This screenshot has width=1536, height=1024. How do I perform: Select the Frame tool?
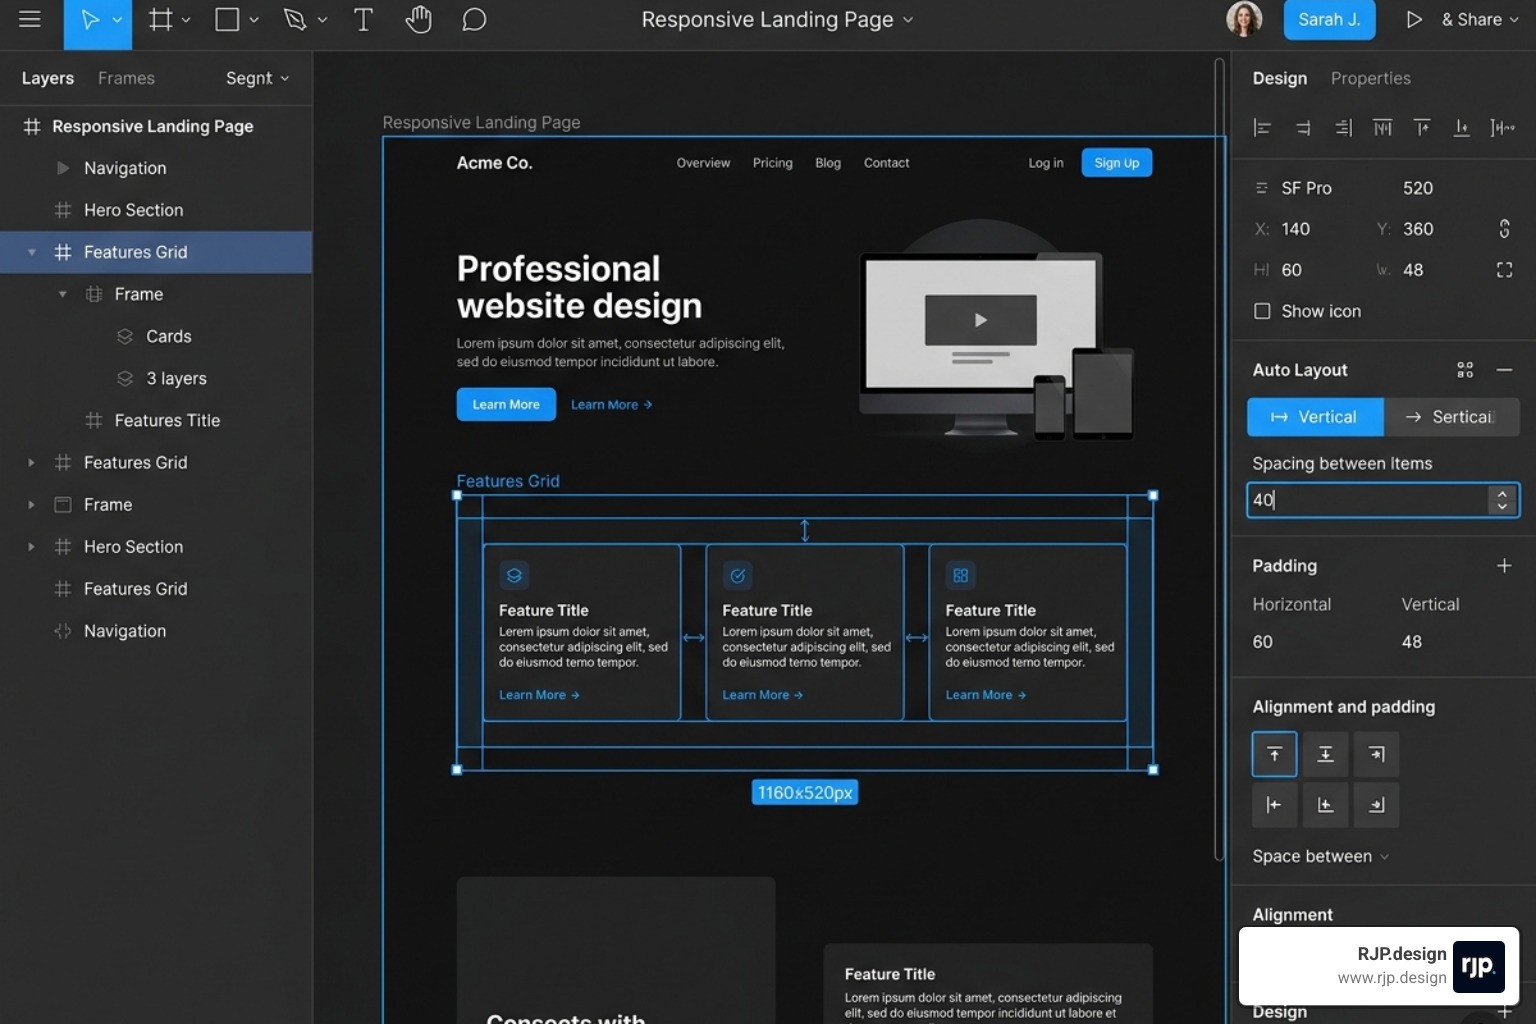click(160, 19)
